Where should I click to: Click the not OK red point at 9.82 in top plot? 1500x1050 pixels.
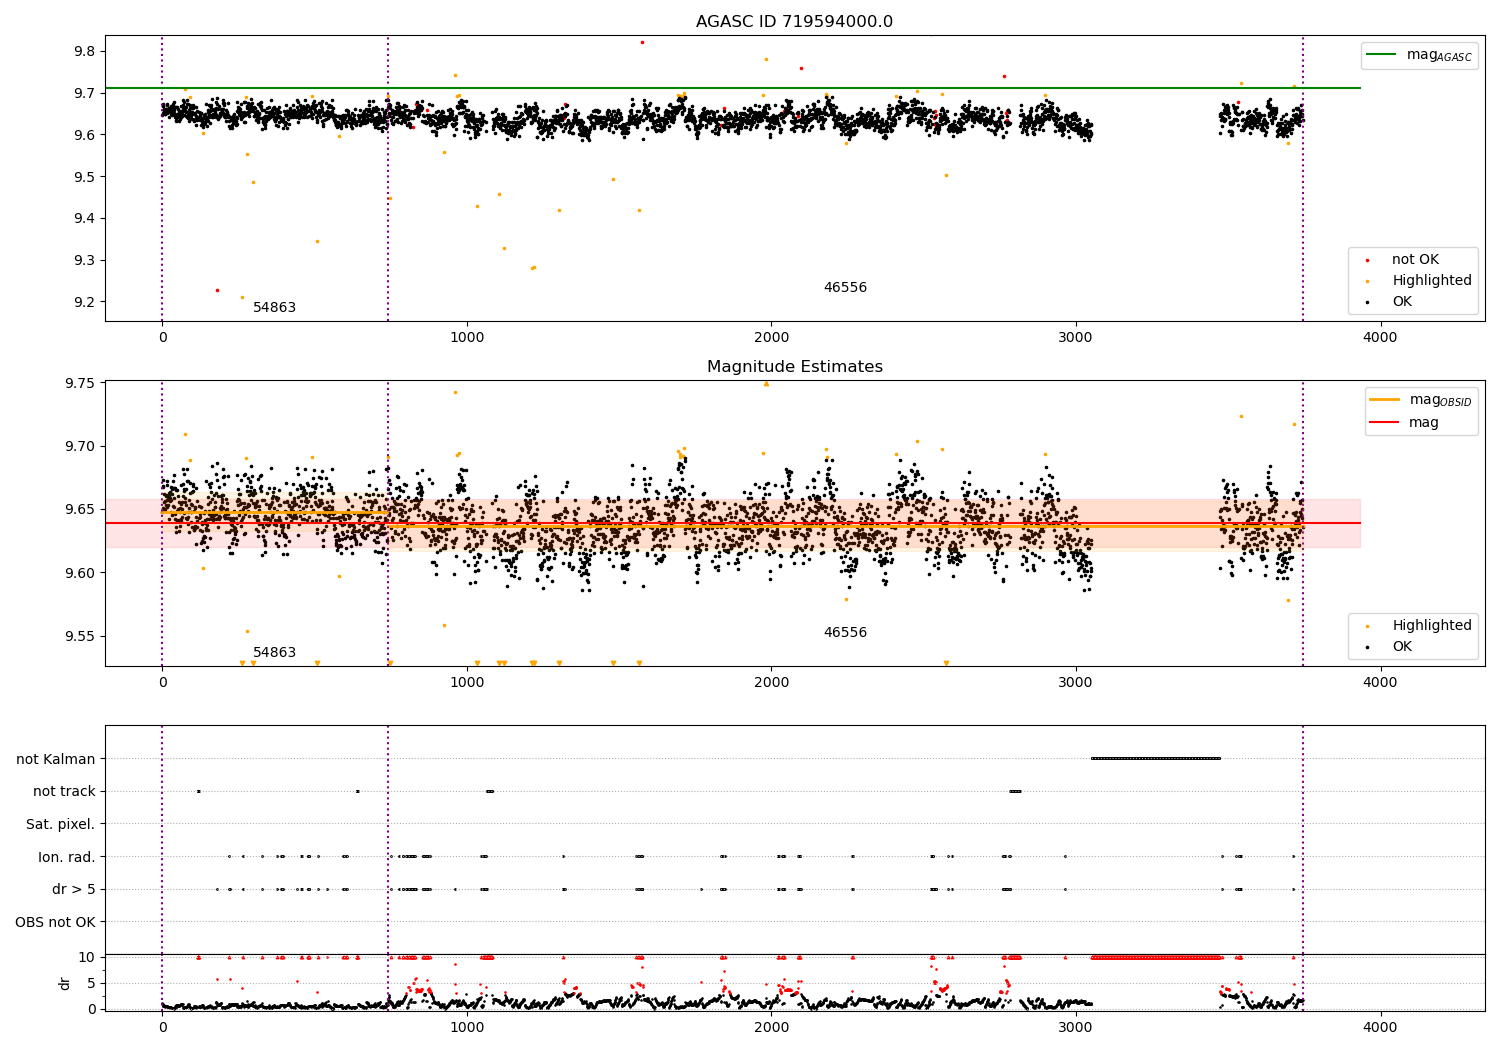click(x=642, y=43)
